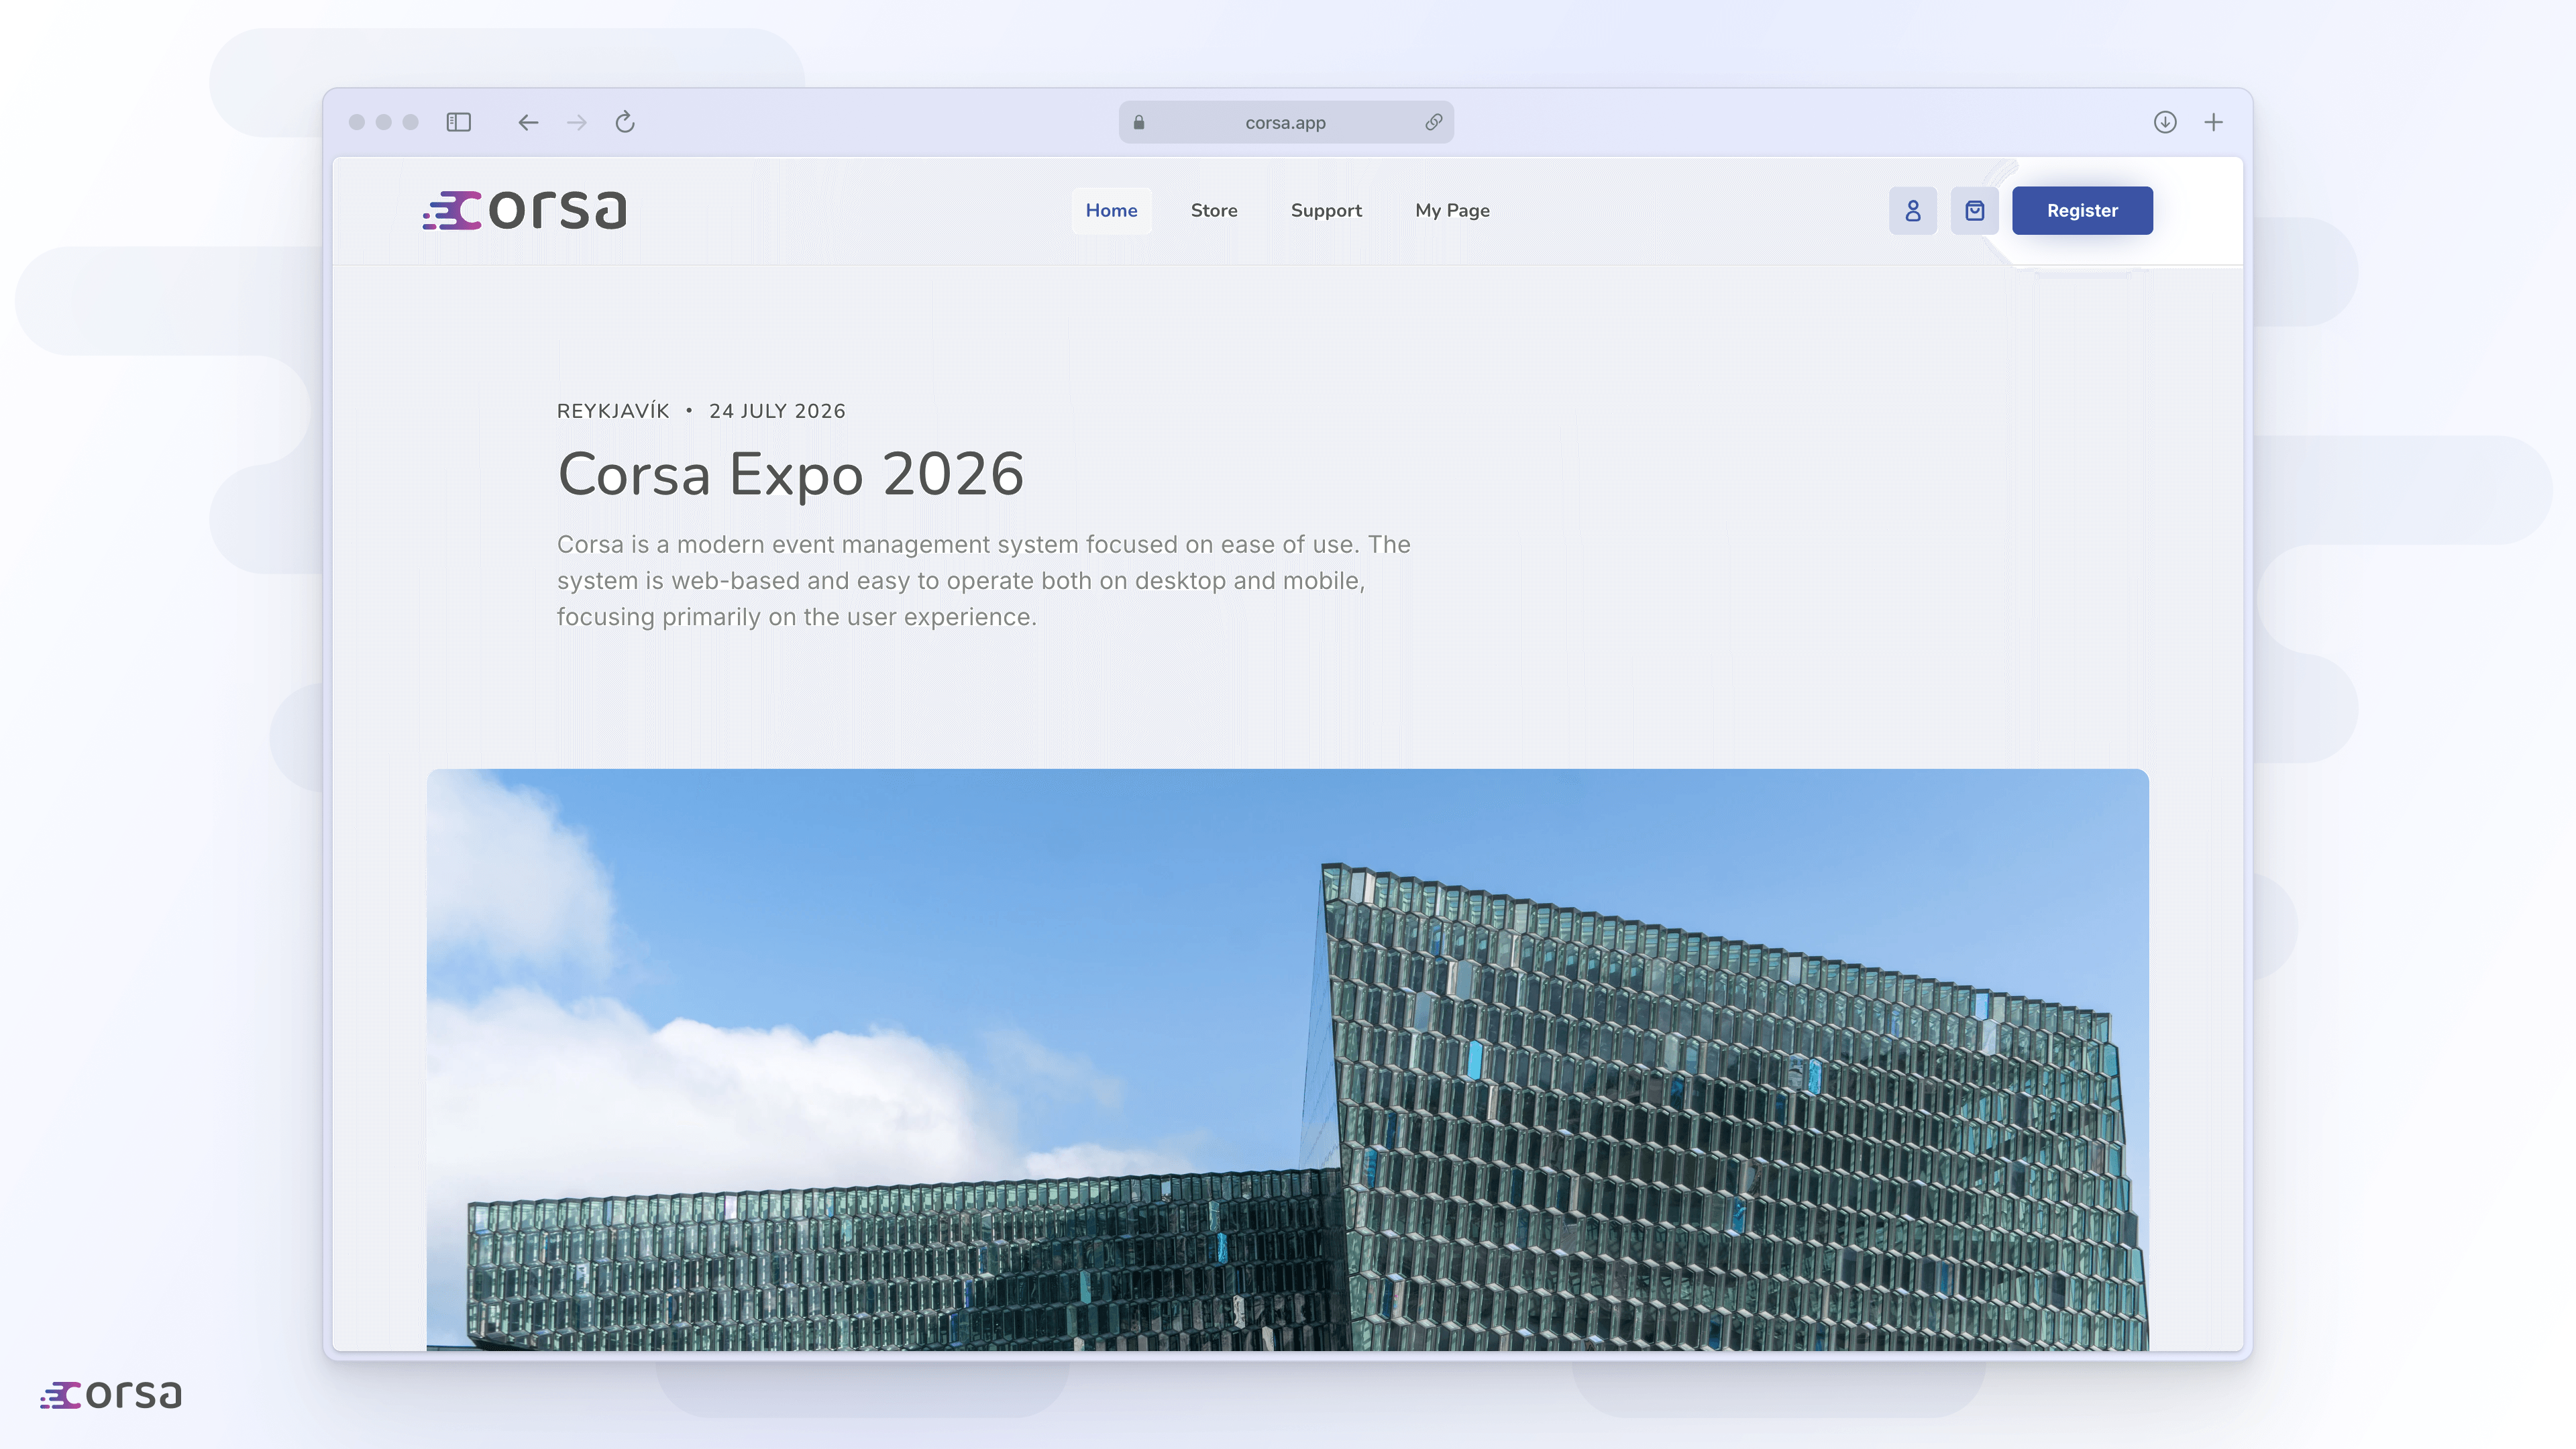Click the Corsa Expo 2026 heading
The width and height of the screenshot is (2576, 1449).
(790, 474)
